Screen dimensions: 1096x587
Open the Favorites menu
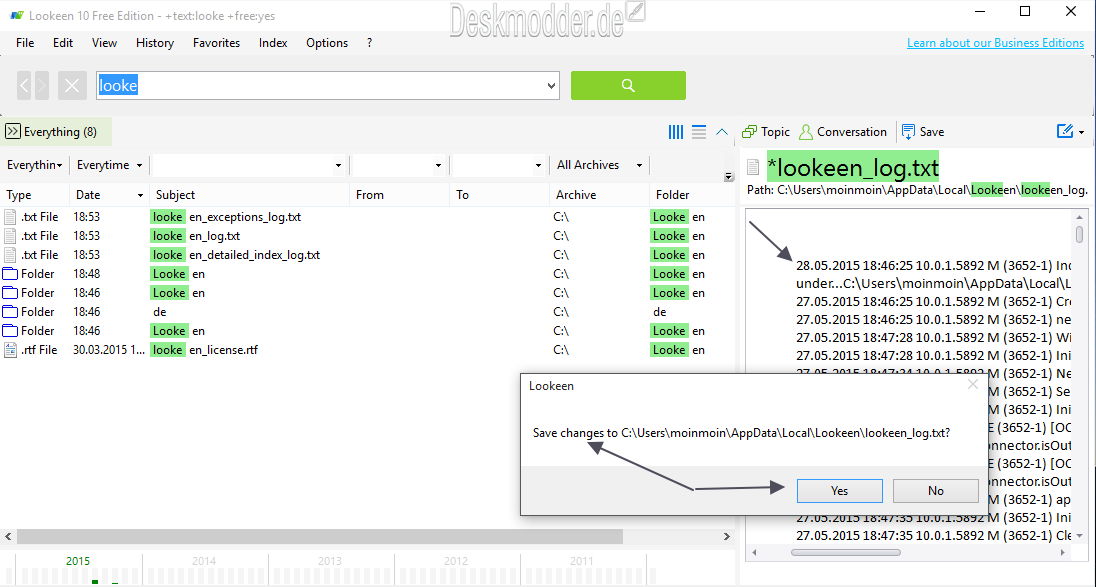[216, 43]
